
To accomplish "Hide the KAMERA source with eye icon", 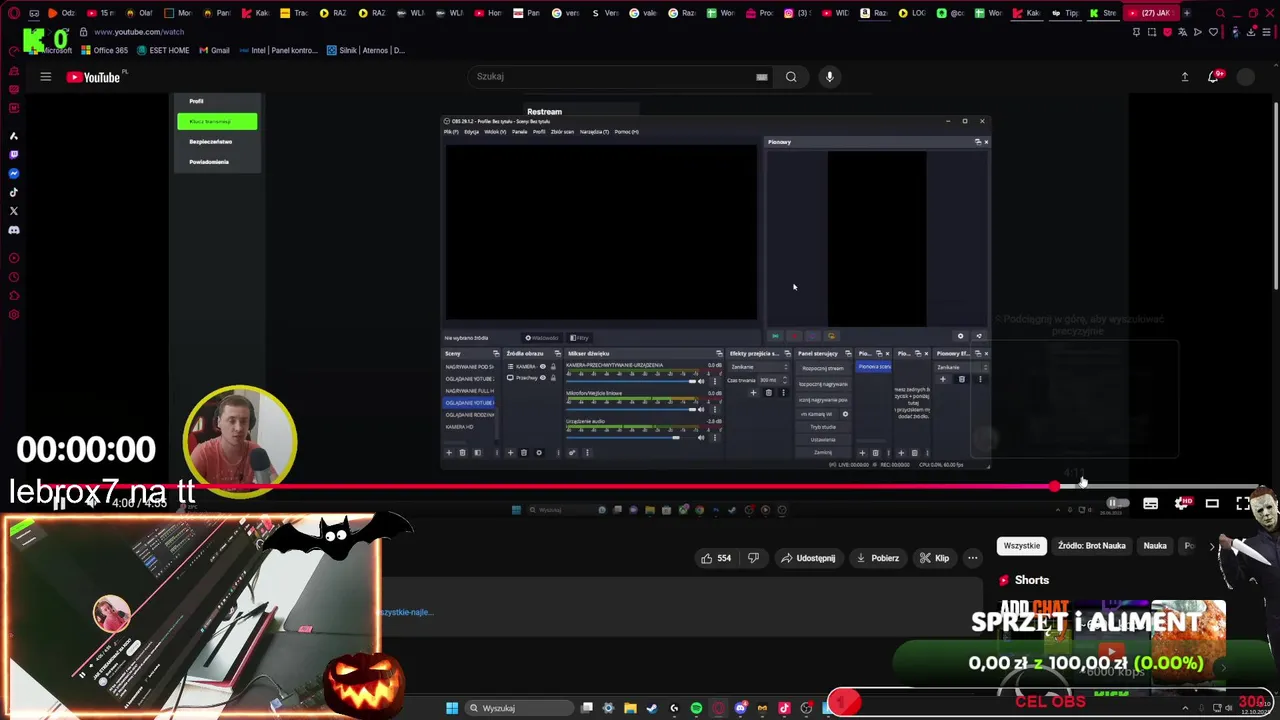I will 543,367.
